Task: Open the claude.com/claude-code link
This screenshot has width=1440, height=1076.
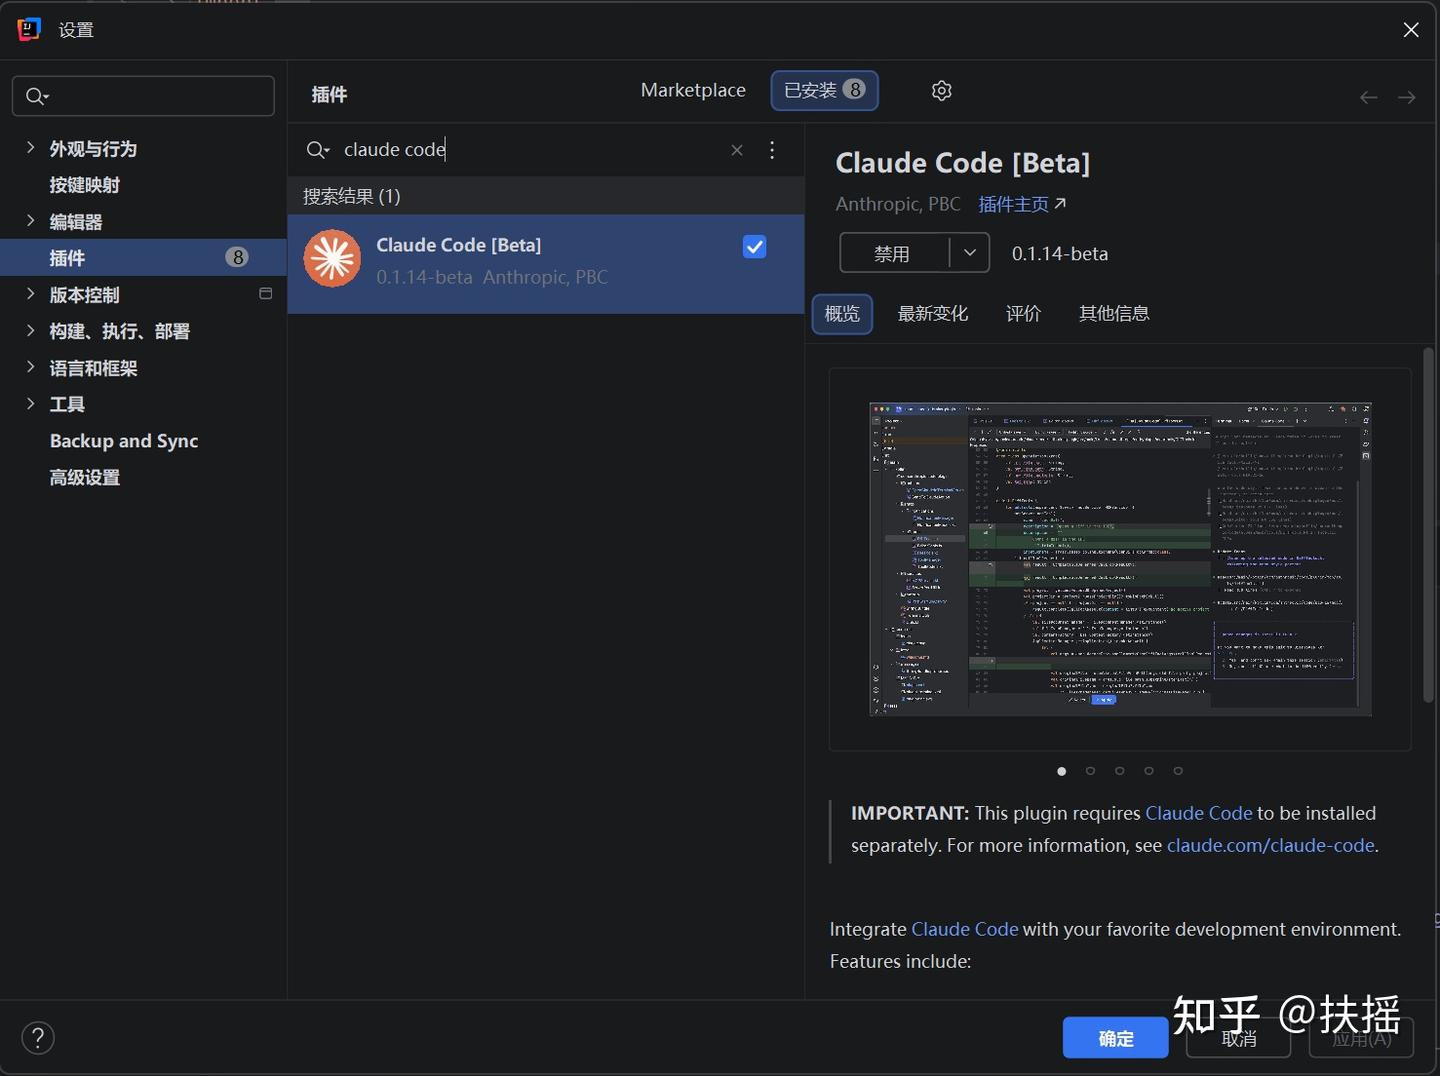Action: [x=1270, y=845]
